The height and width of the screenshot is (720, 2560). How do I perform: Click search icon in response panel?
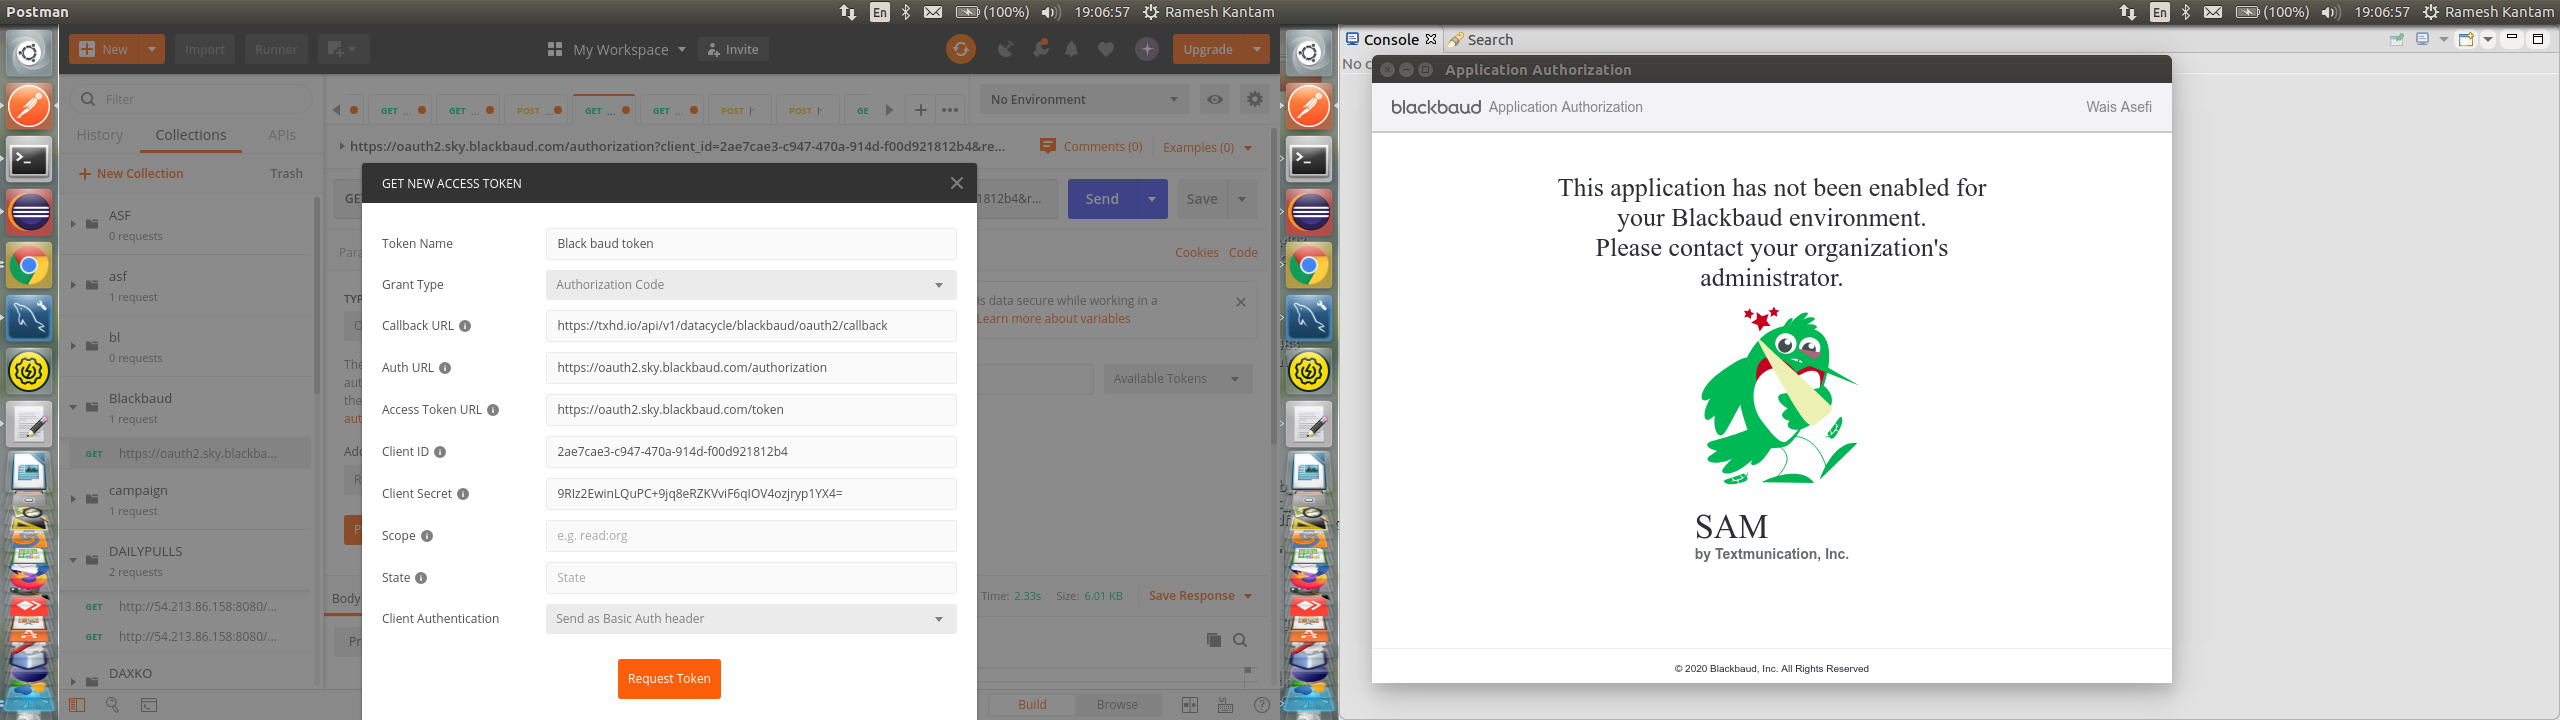1240,640
